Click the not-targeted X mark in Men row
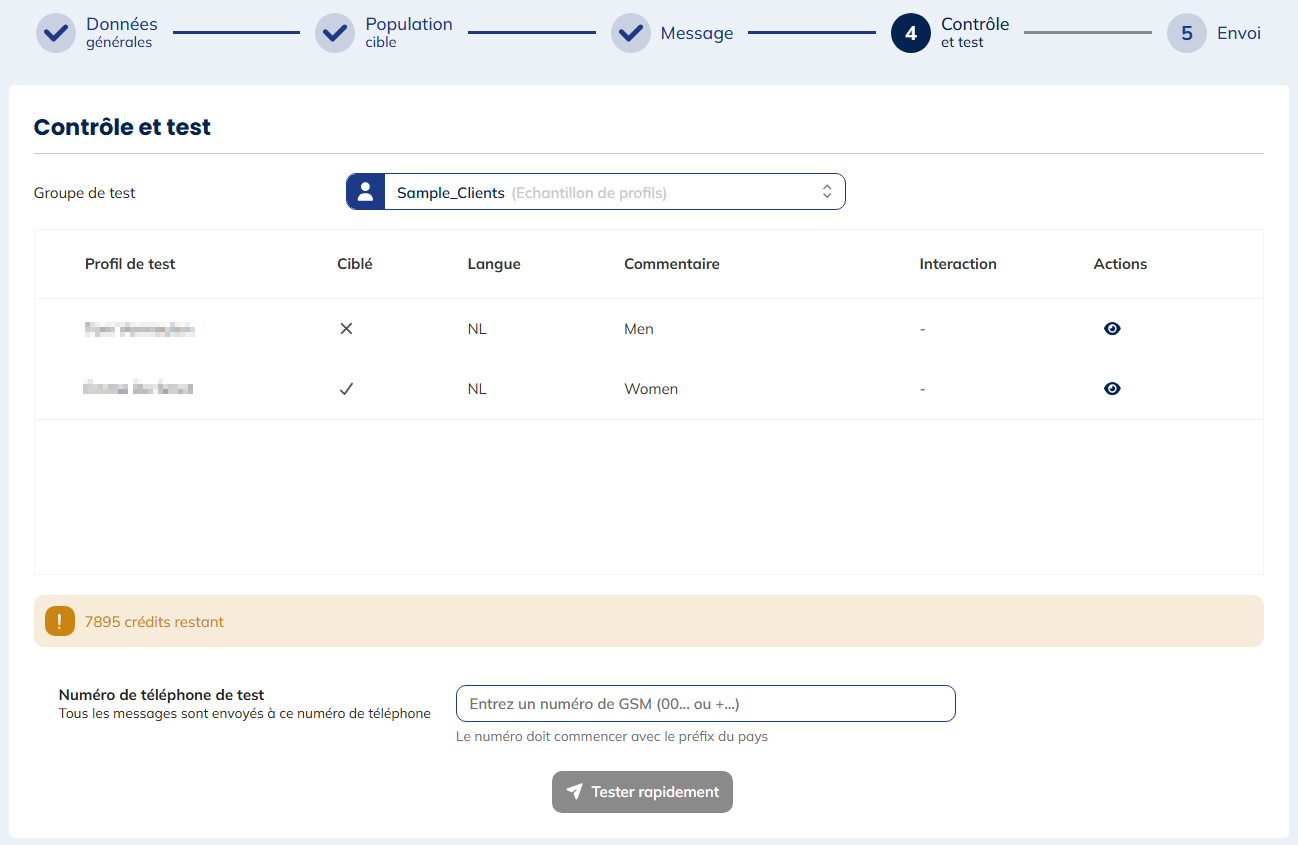Image resolution: width=1298 pixels, height=845 pixels. coord(346,329)
